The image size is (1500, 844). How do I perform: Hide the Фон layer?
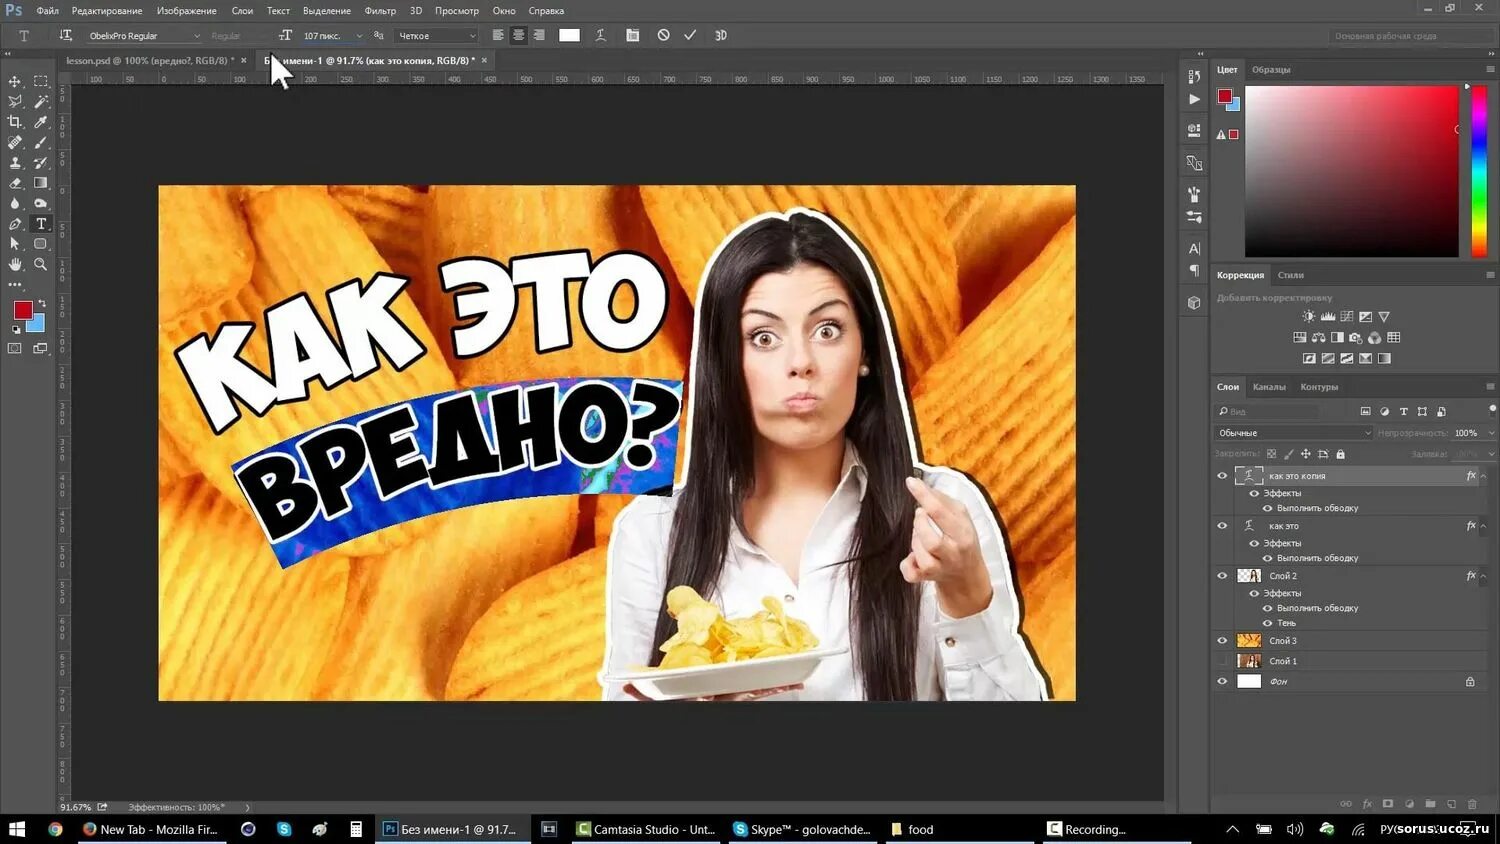coord(1221,681)
